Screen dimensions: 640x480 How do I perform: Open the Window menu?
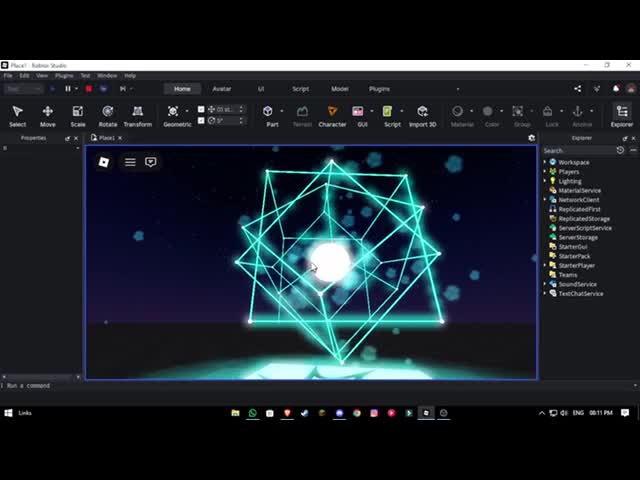[107, 76]
